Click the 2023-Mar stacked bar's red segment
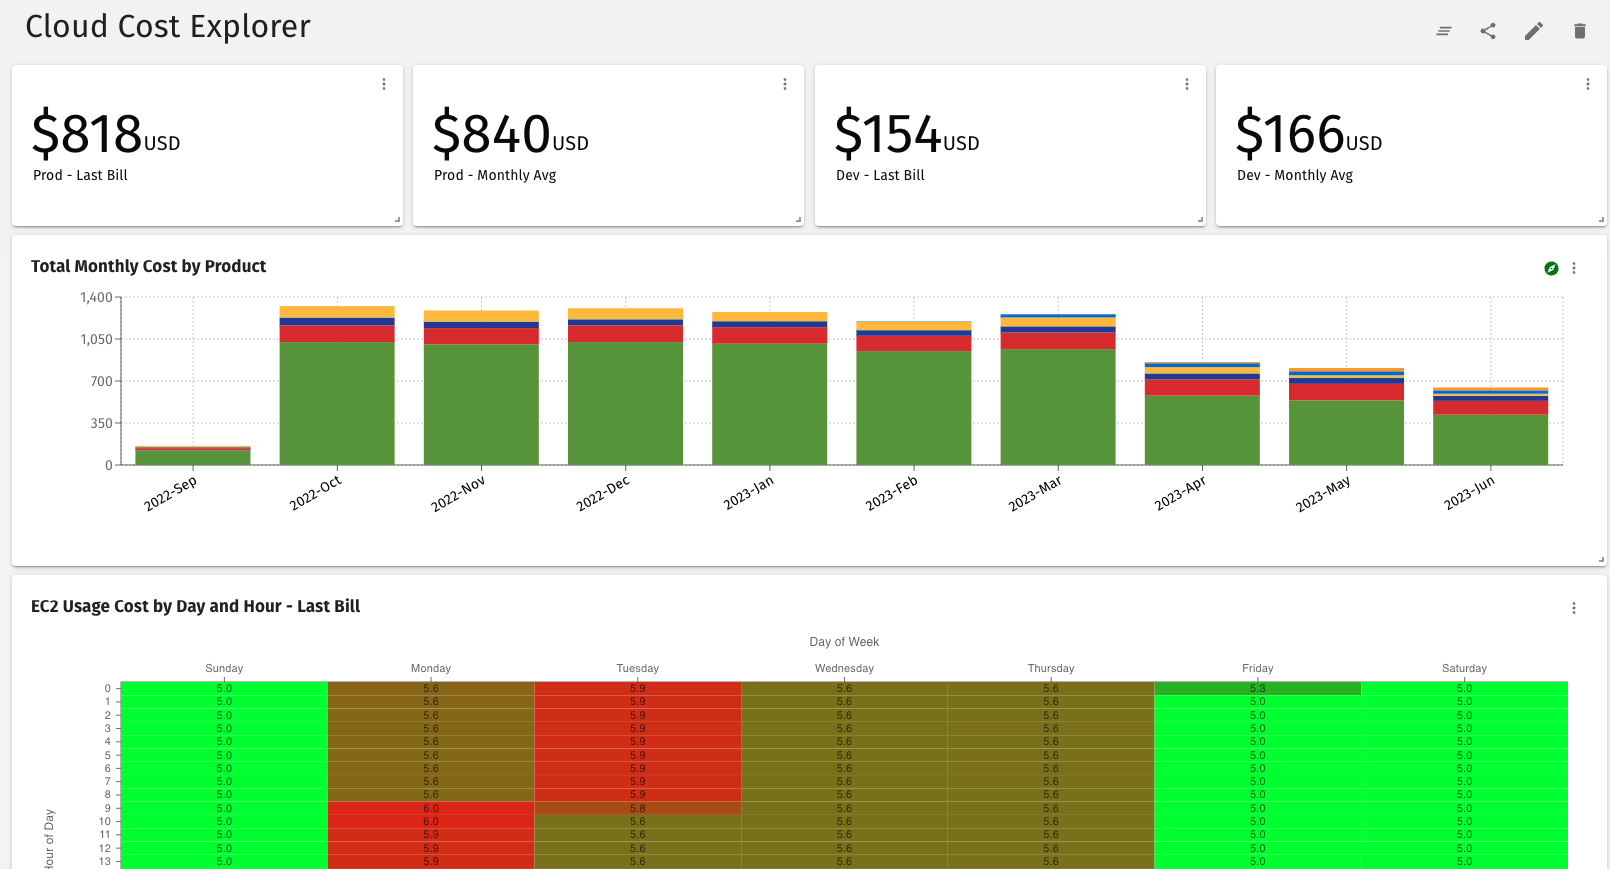 [x=1058, y=341]
